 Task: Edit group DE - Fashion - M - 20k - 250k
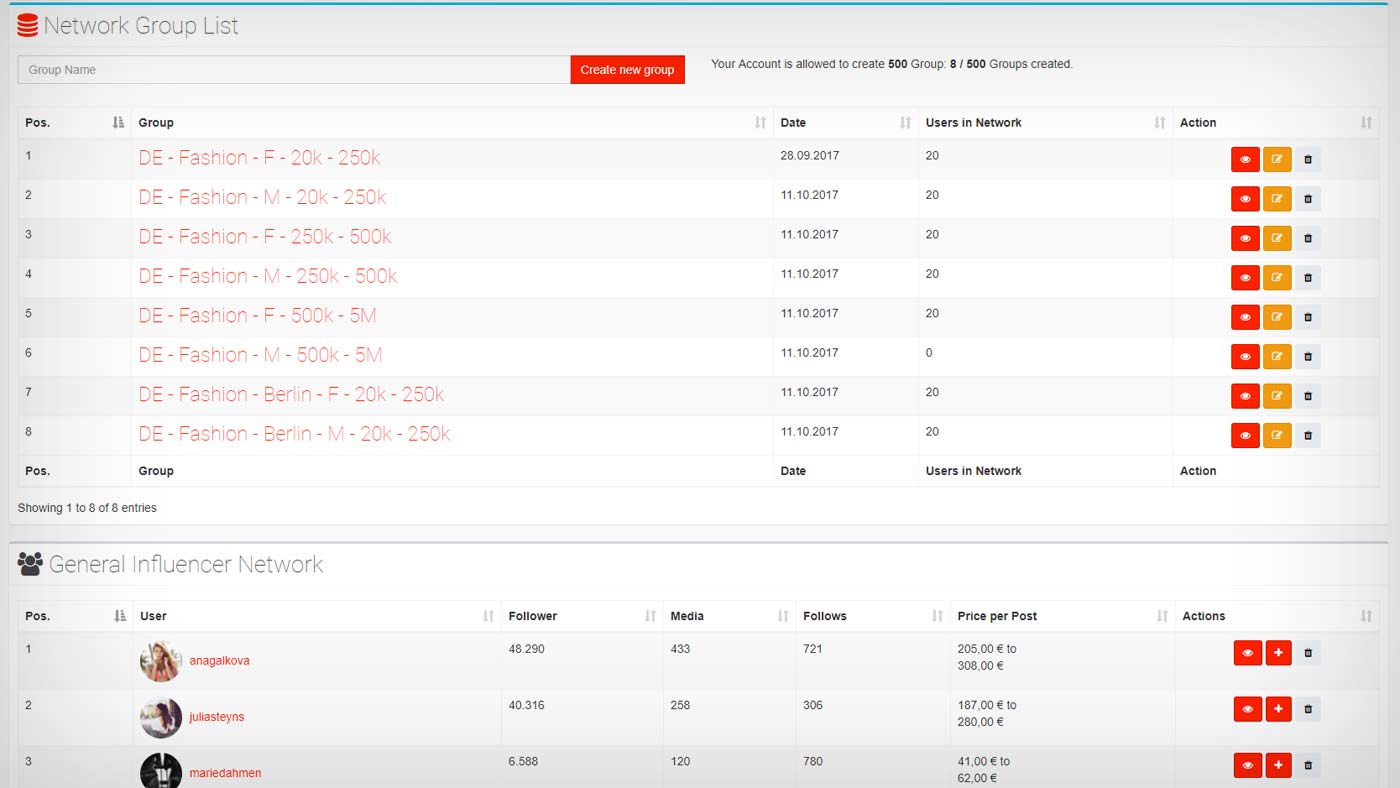pos(1277,199)
